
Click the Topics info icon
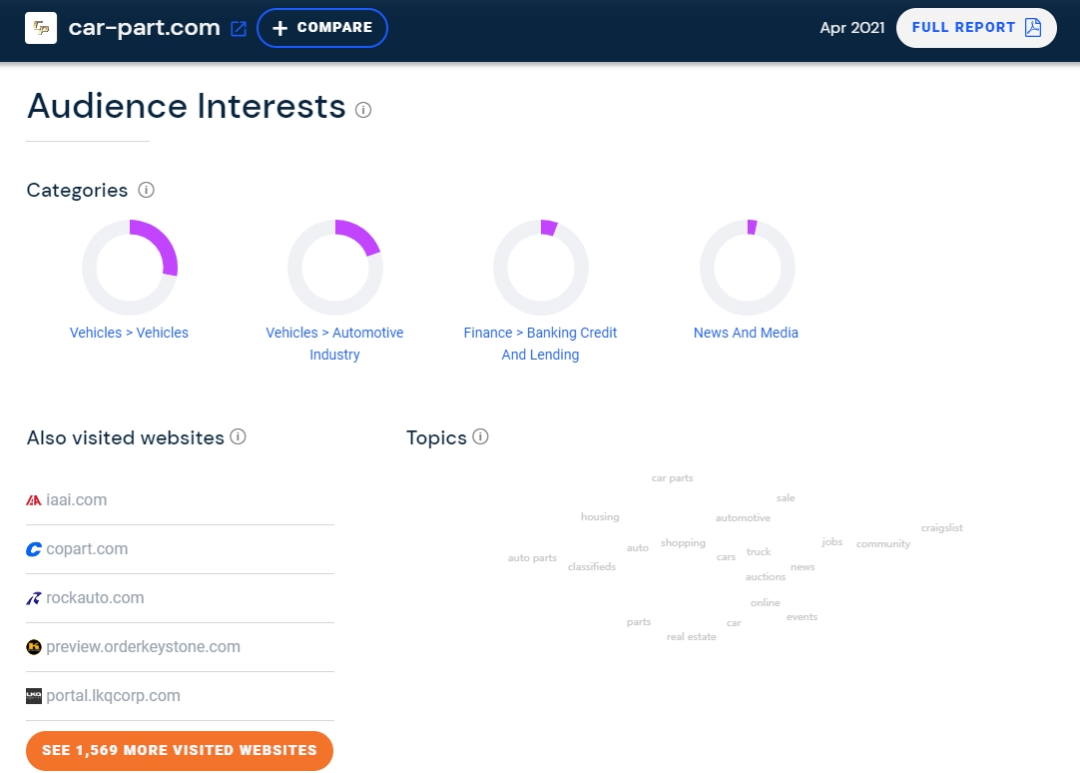(481, 437)
